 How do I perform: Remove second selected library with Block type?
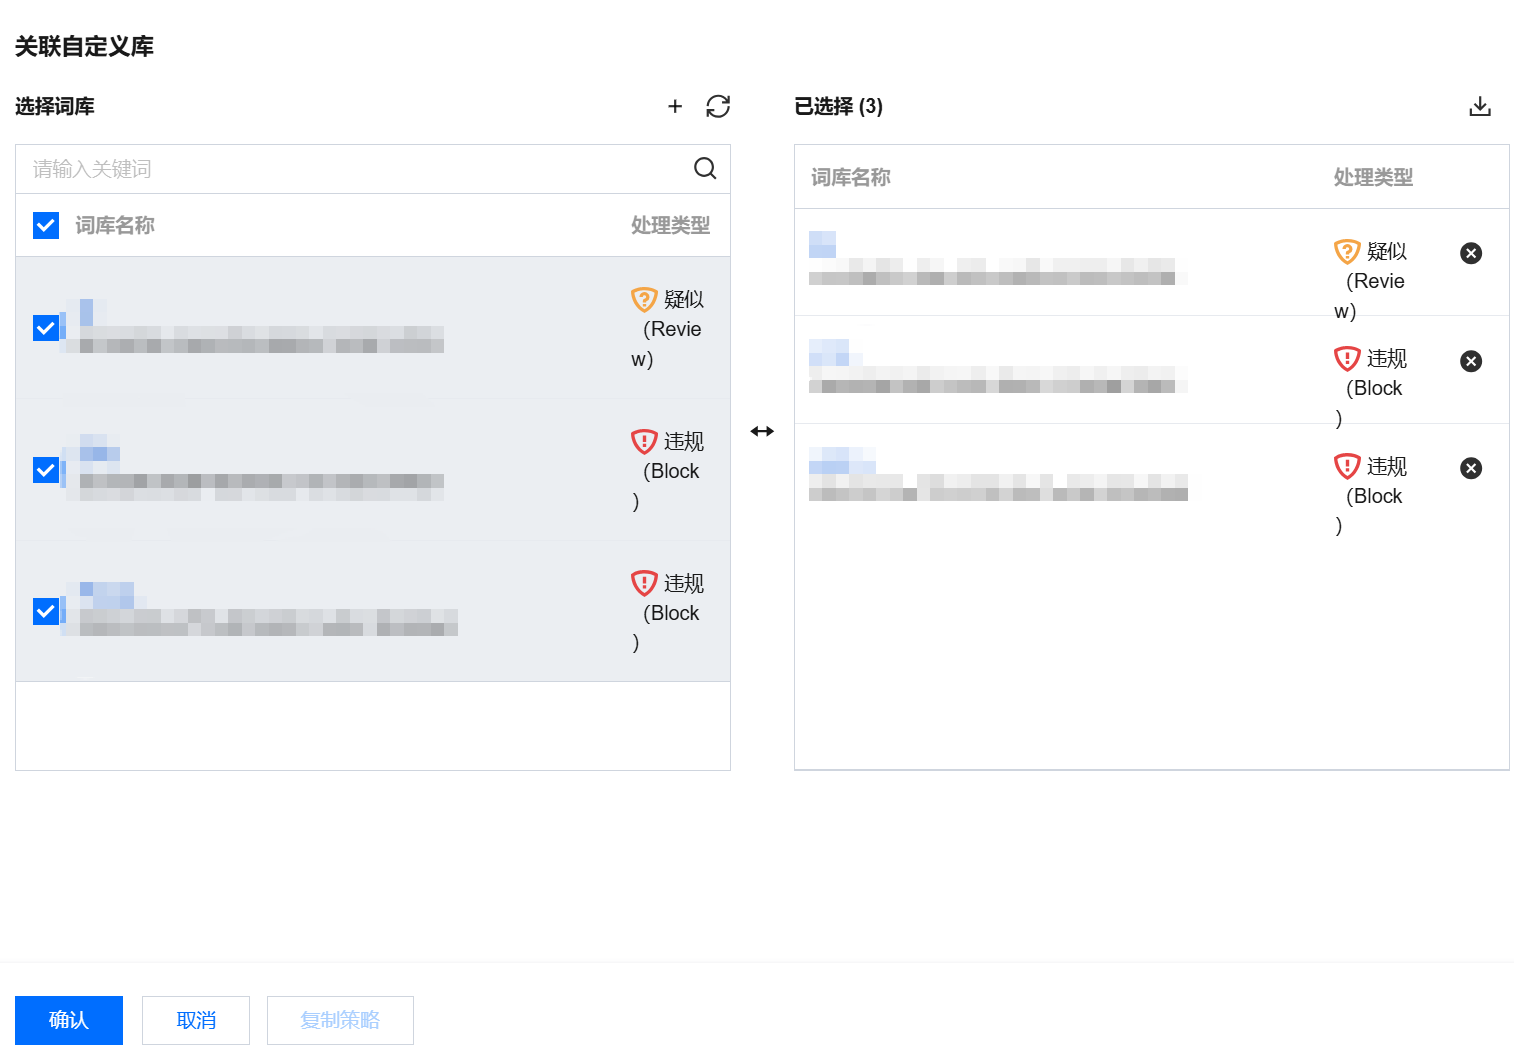coord(1471,361)
